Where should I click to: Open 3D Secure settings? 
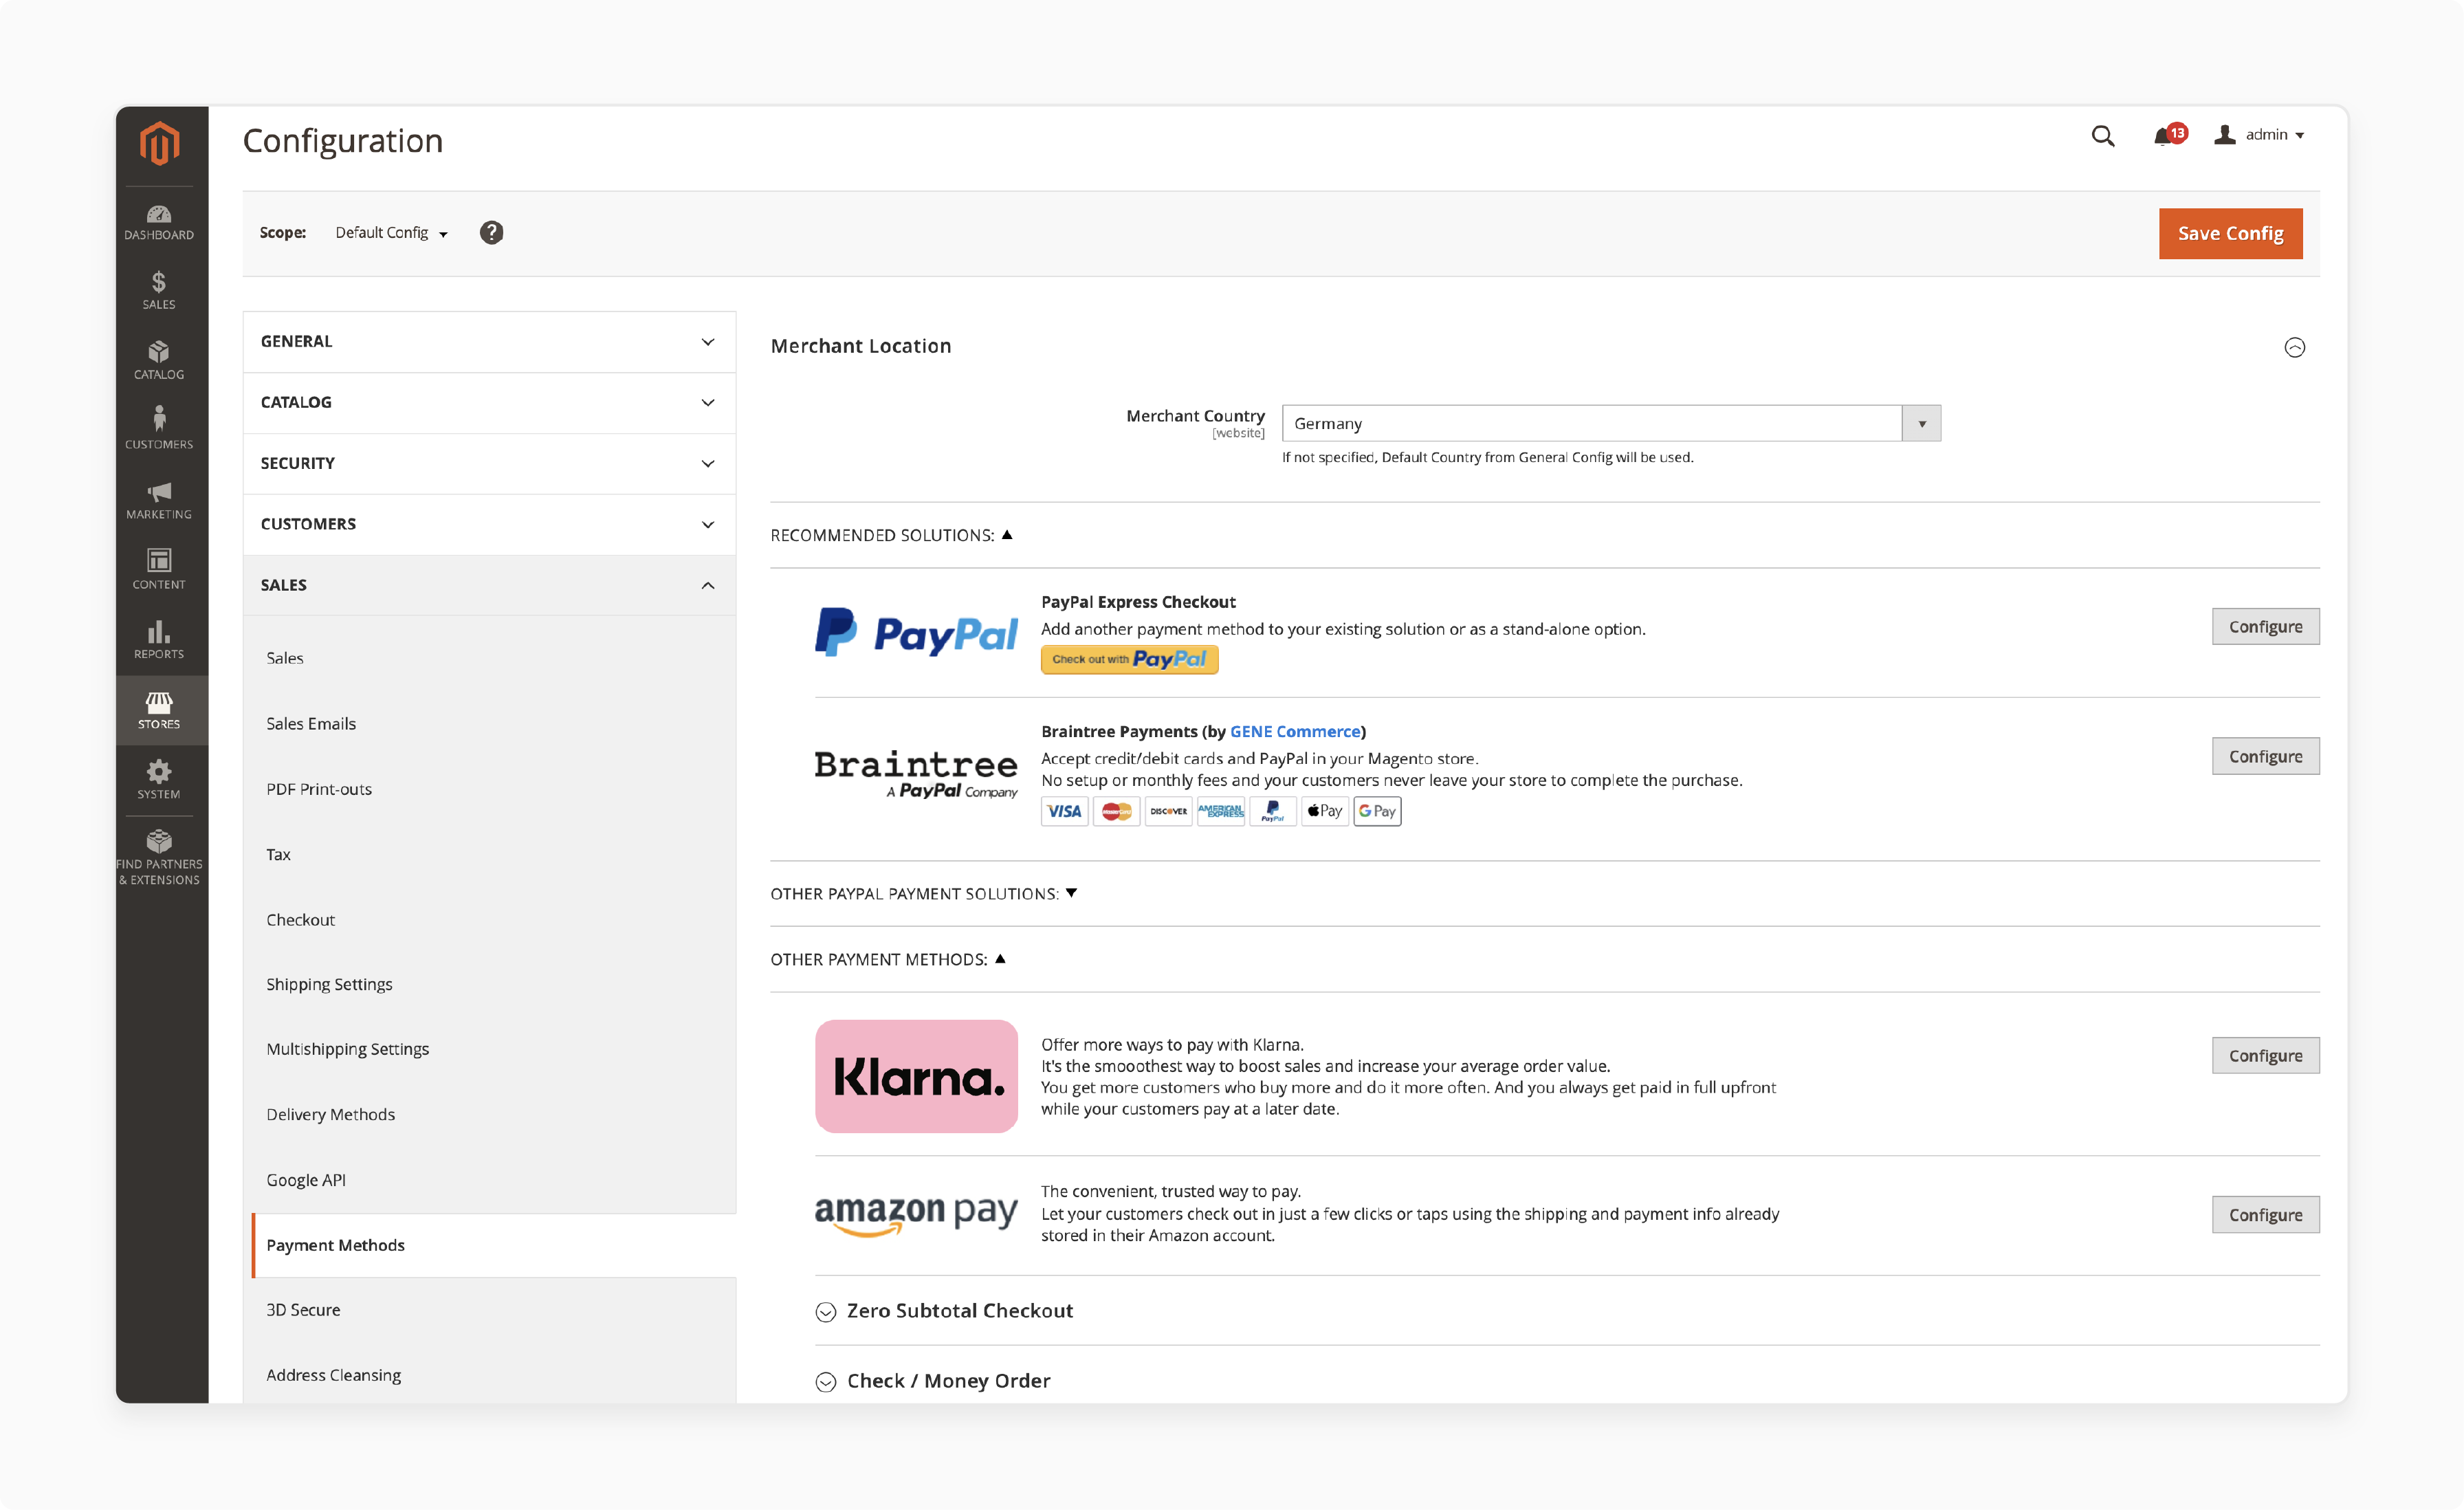[x=303, y=1310]
